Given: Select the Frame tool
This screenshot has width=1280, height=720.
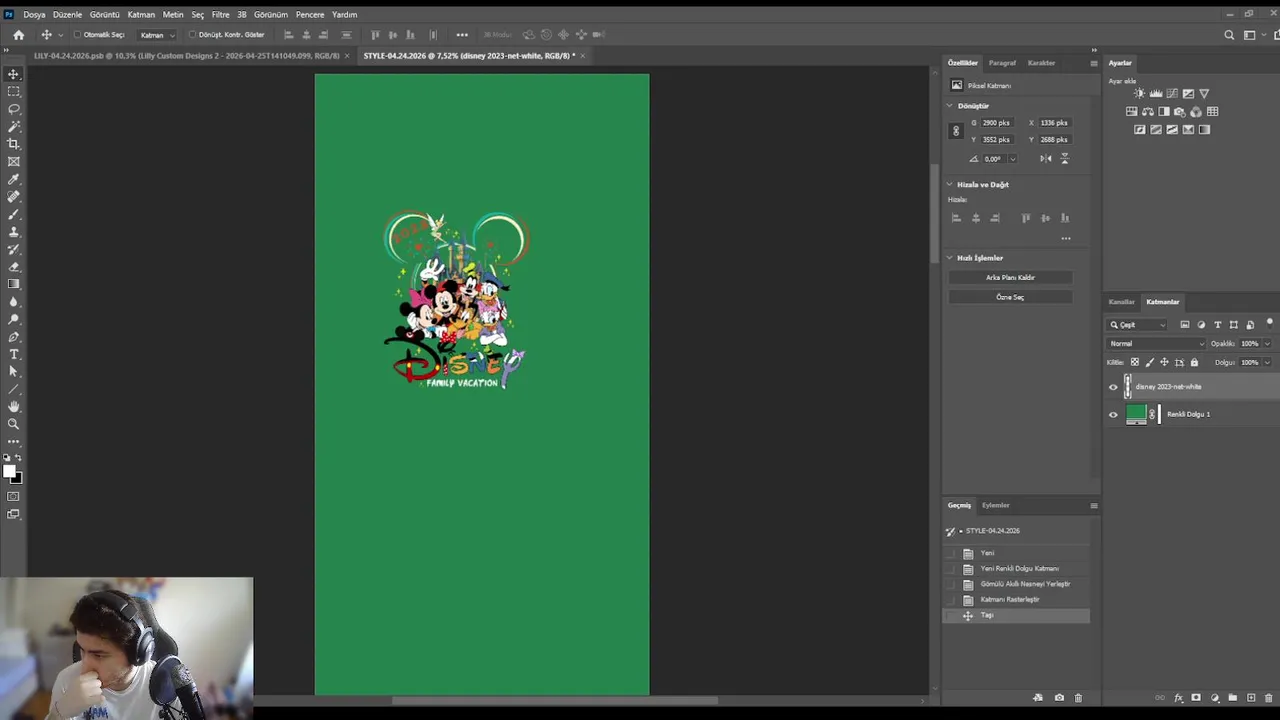Looking at the screenshot, I should click(x=14, y=161).
